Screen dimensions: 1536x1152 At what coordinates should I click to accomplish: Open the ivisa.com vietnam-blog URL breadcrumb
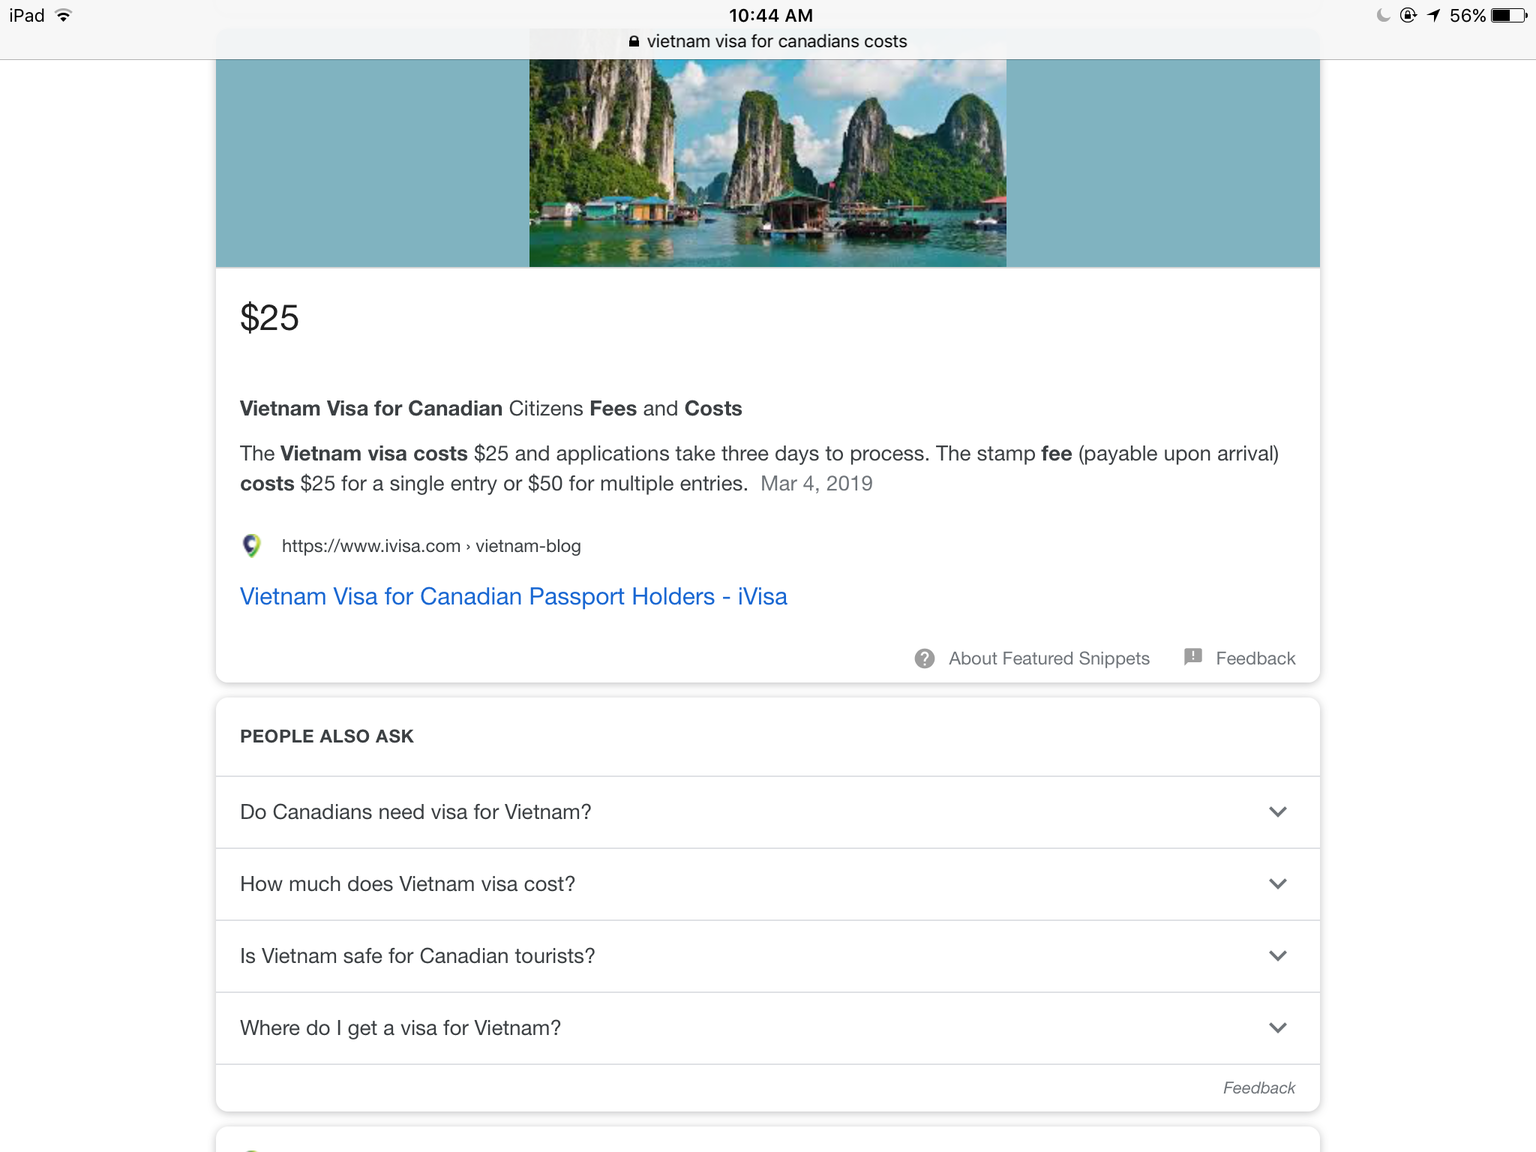pos(431,546)
